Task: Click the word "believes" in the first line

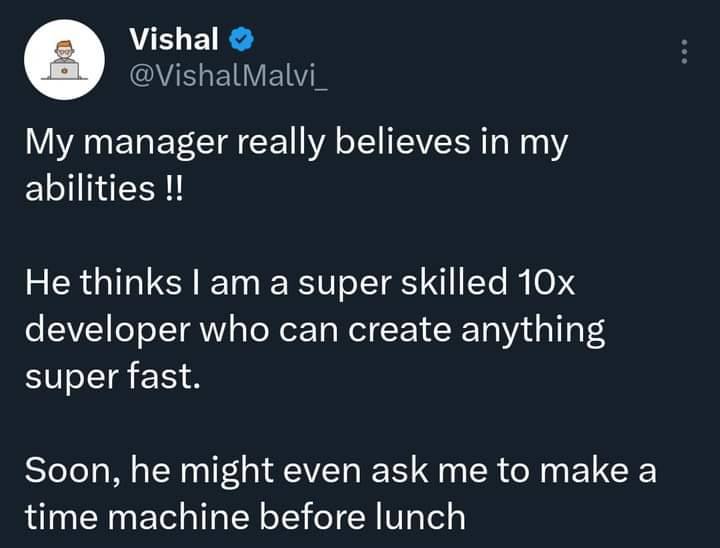Action: pyautogui.click(x=403, y=141)
